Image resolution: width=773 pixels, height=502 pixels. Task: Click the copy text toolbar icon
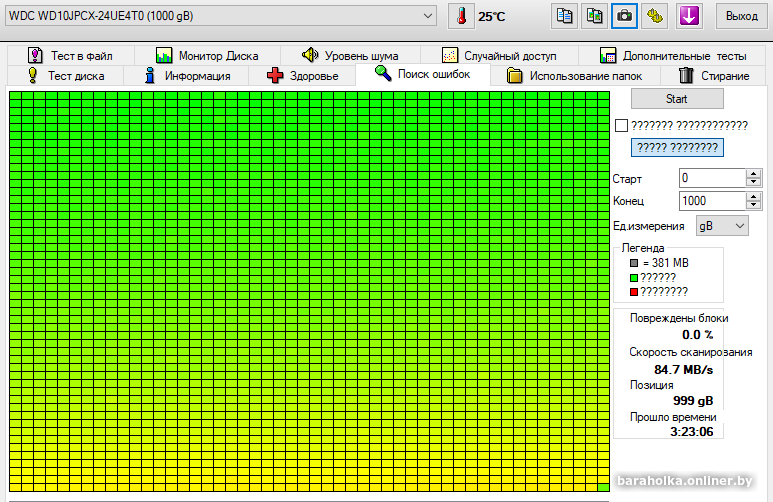(x=565, y=16)
